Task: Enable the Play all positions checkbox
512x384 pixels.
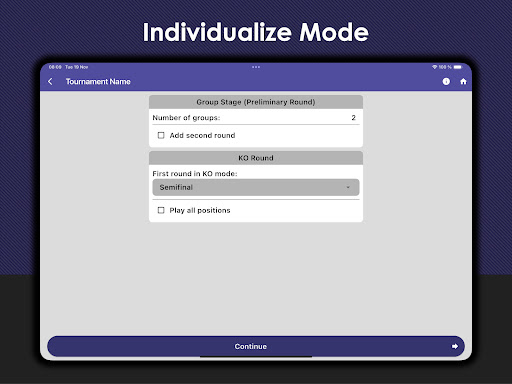Action: coord(161,210)
